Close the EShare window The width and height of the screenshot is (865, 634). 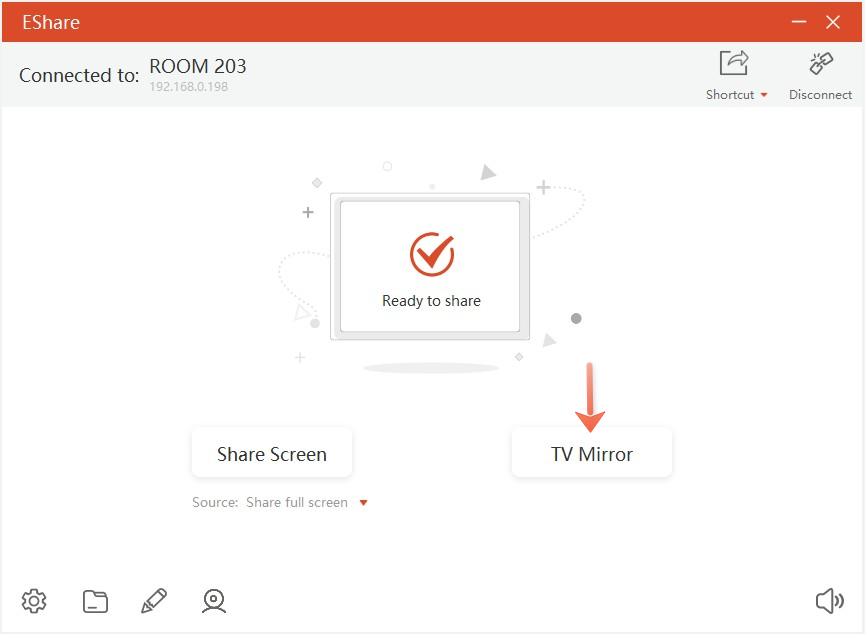pyautogui.click(x=833, y=22)
